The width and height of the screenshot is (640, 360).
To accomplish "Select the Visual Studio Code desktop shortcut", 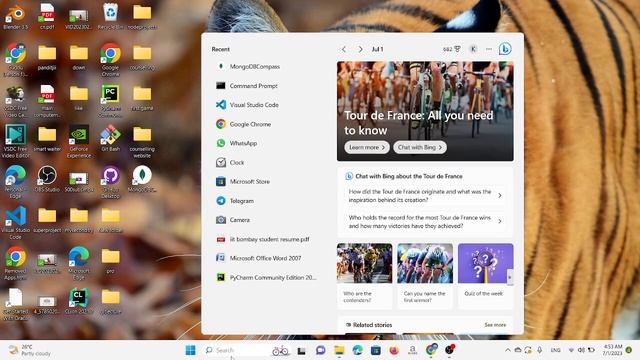I will pos(16,222).
